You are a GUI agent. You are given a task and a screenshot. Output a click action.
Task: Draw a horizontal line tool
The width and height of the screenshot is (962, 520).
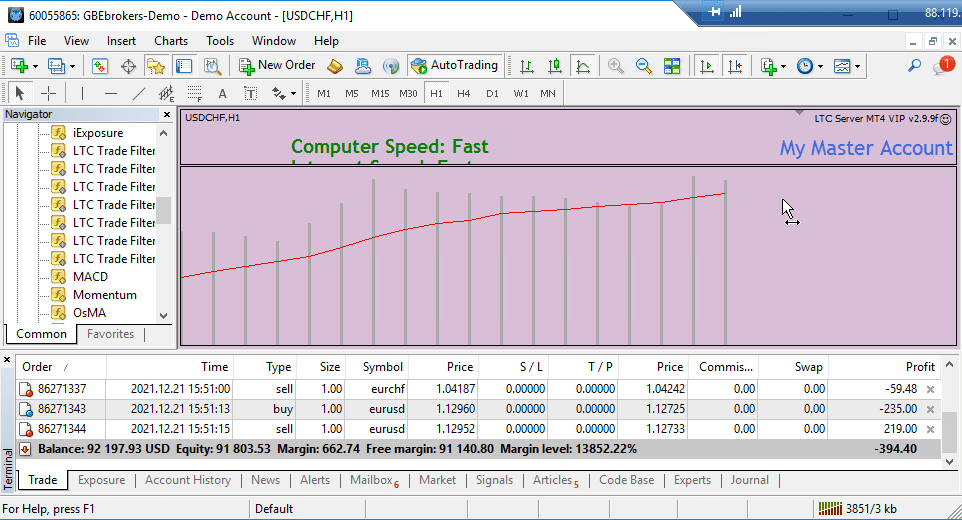pos(110,93)
